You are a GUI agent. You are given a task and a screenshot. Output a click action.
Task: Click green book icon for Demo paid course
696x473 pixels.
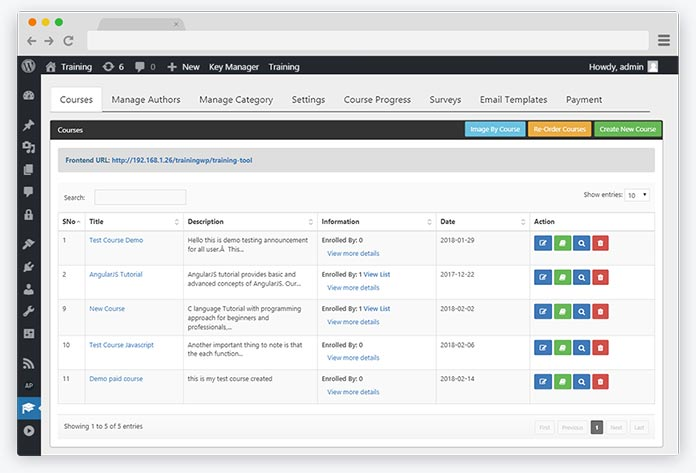[x=562, y=382]
